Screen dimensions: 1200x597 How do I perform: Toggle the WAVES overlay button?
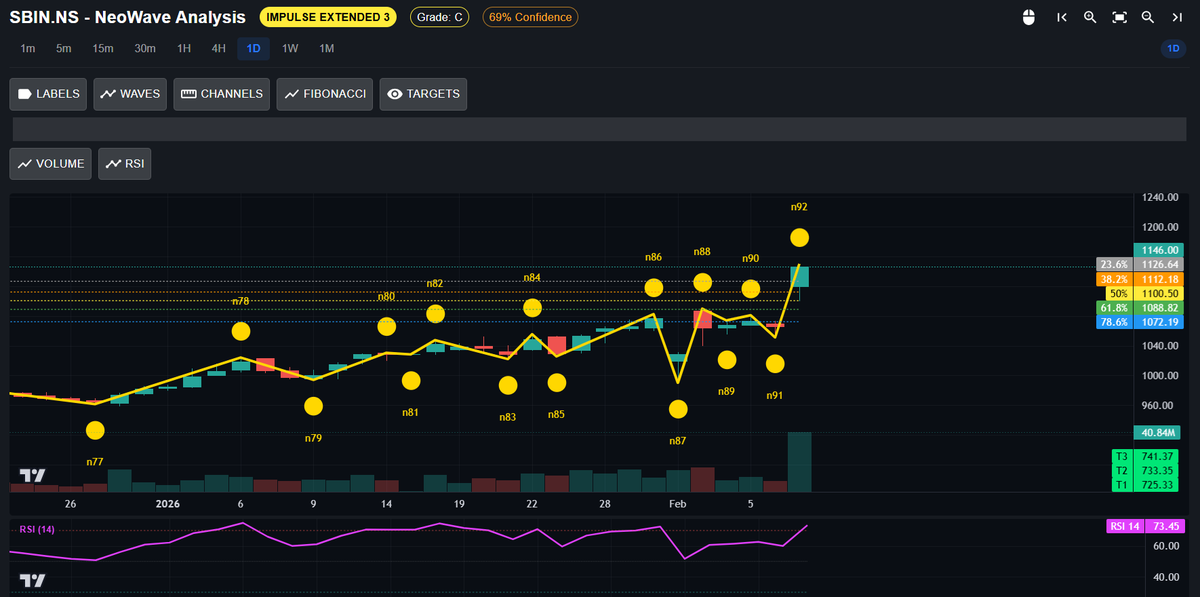pyautogui.click(x=131, y=94)
